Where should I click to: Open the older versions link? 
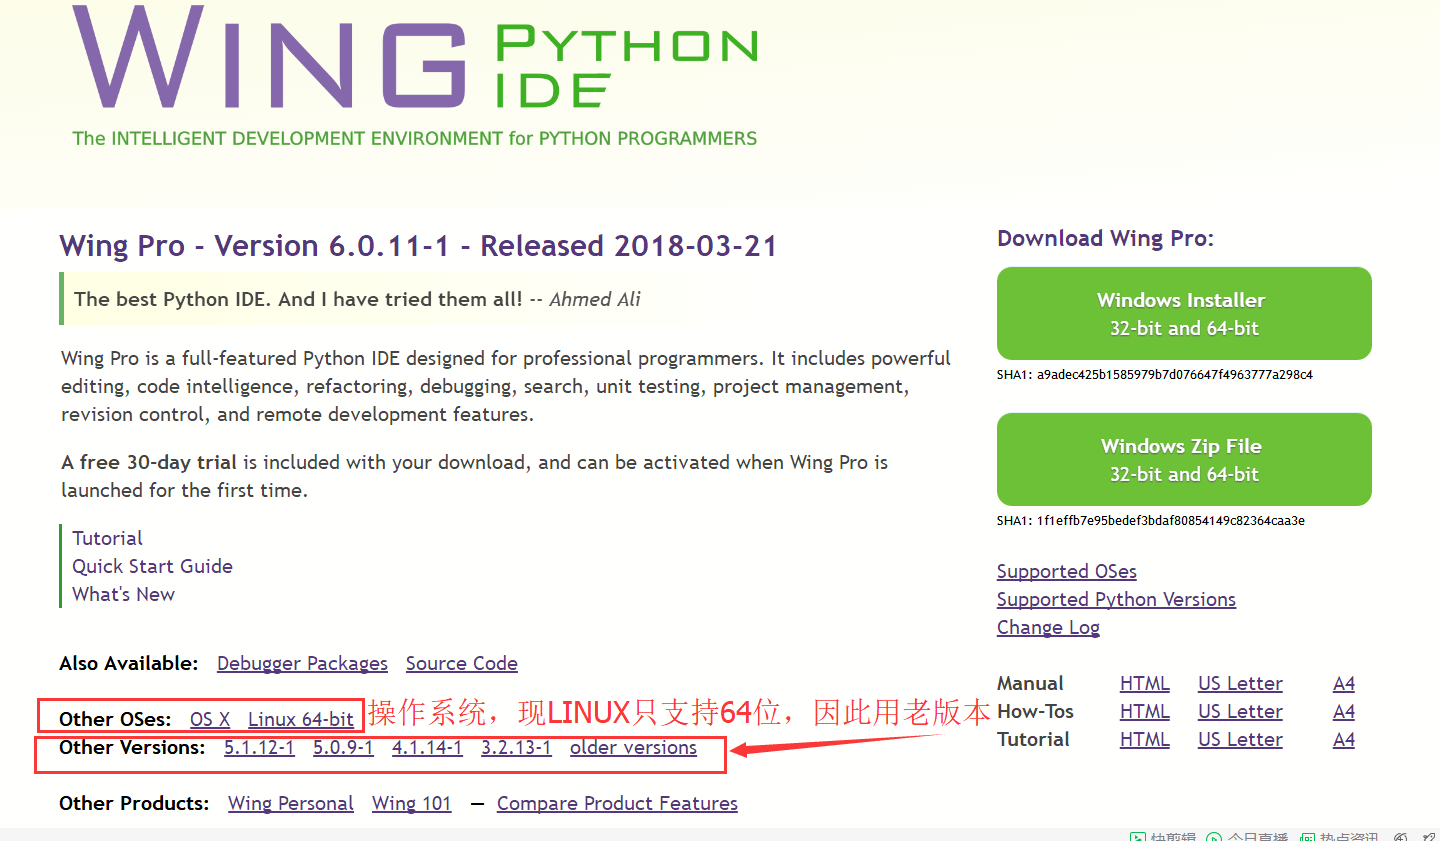click(x=633, y=747)
